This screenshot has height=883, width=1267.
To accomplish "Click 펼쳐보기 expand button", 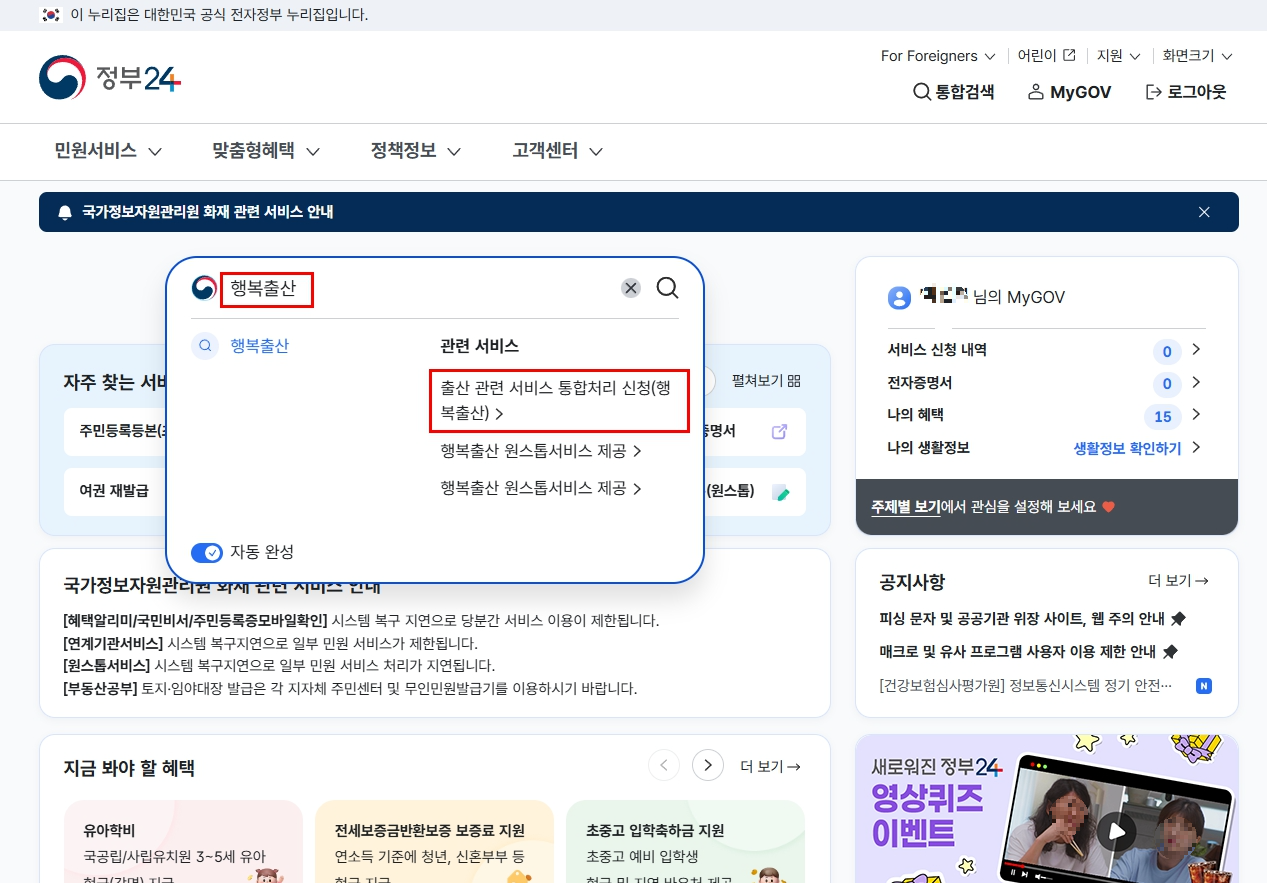I will click(766, 381).
